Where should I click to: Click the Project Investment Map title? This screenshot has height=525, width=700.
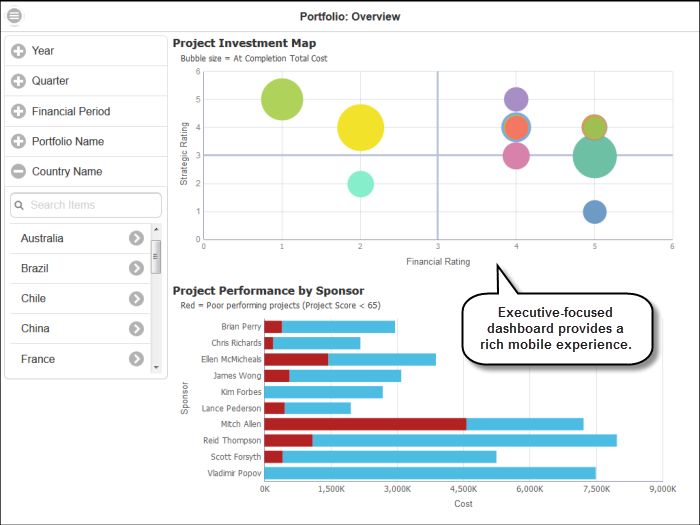[244, 43]
